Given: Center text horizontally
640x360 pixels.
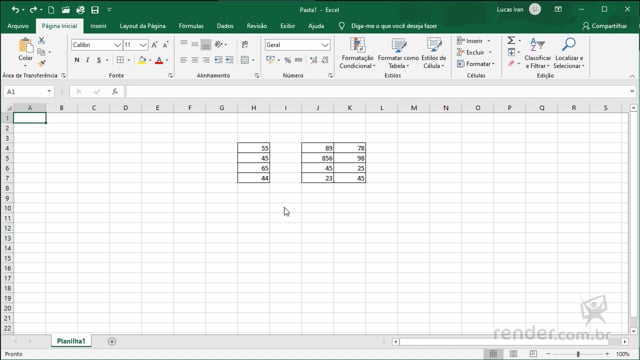Looking at the screenshot, I should tap(195, 60).
